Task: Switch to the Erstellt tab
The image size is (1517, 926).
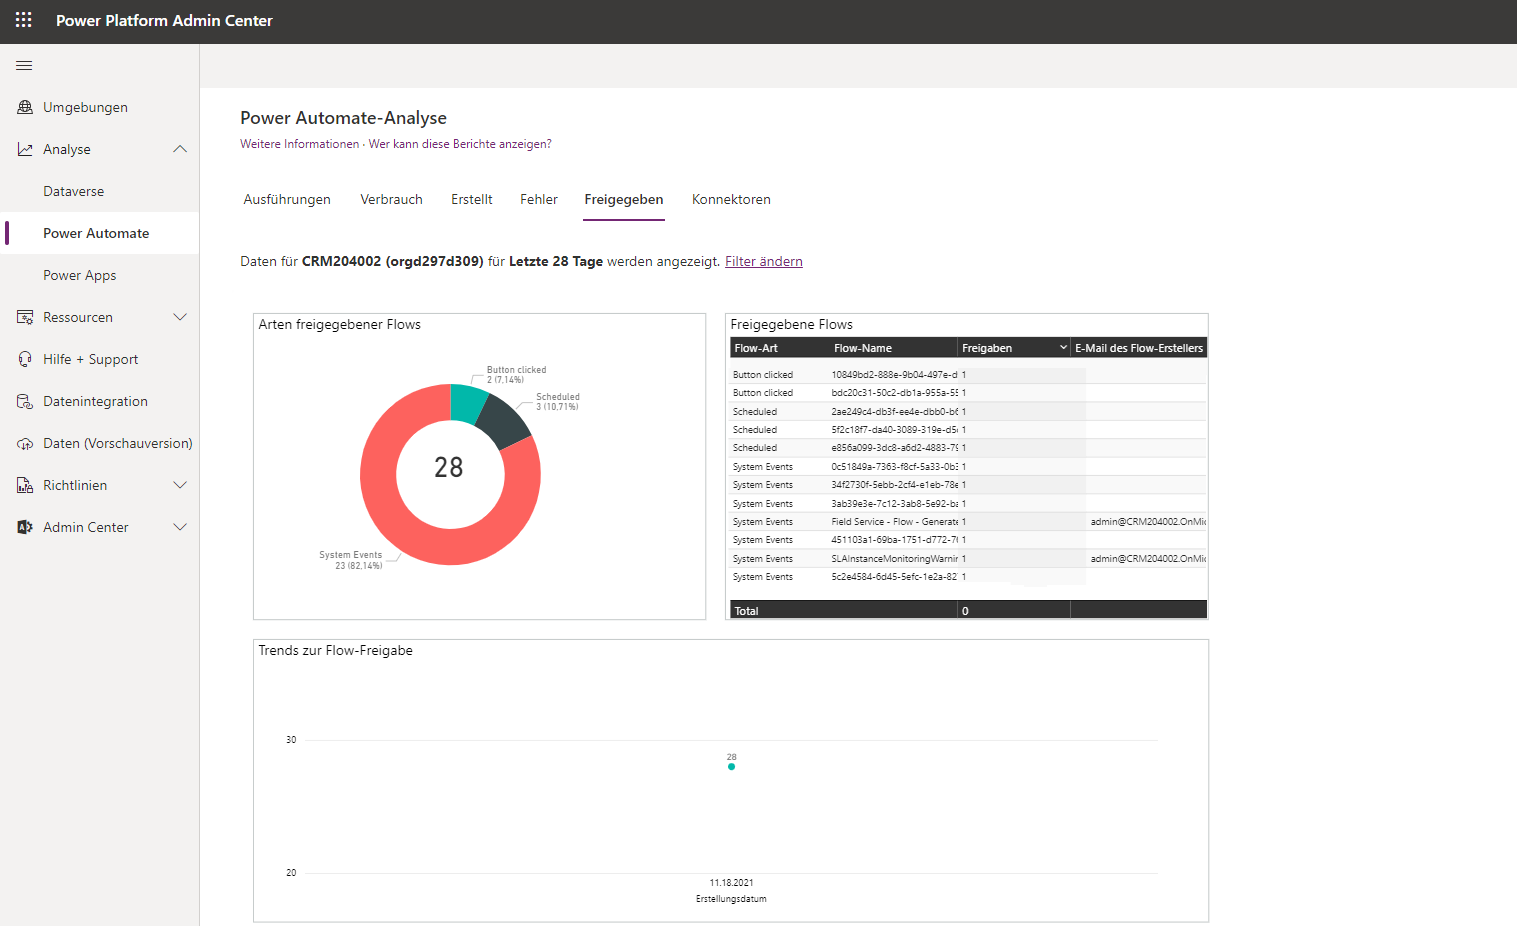Action: [x=471, y=199]
